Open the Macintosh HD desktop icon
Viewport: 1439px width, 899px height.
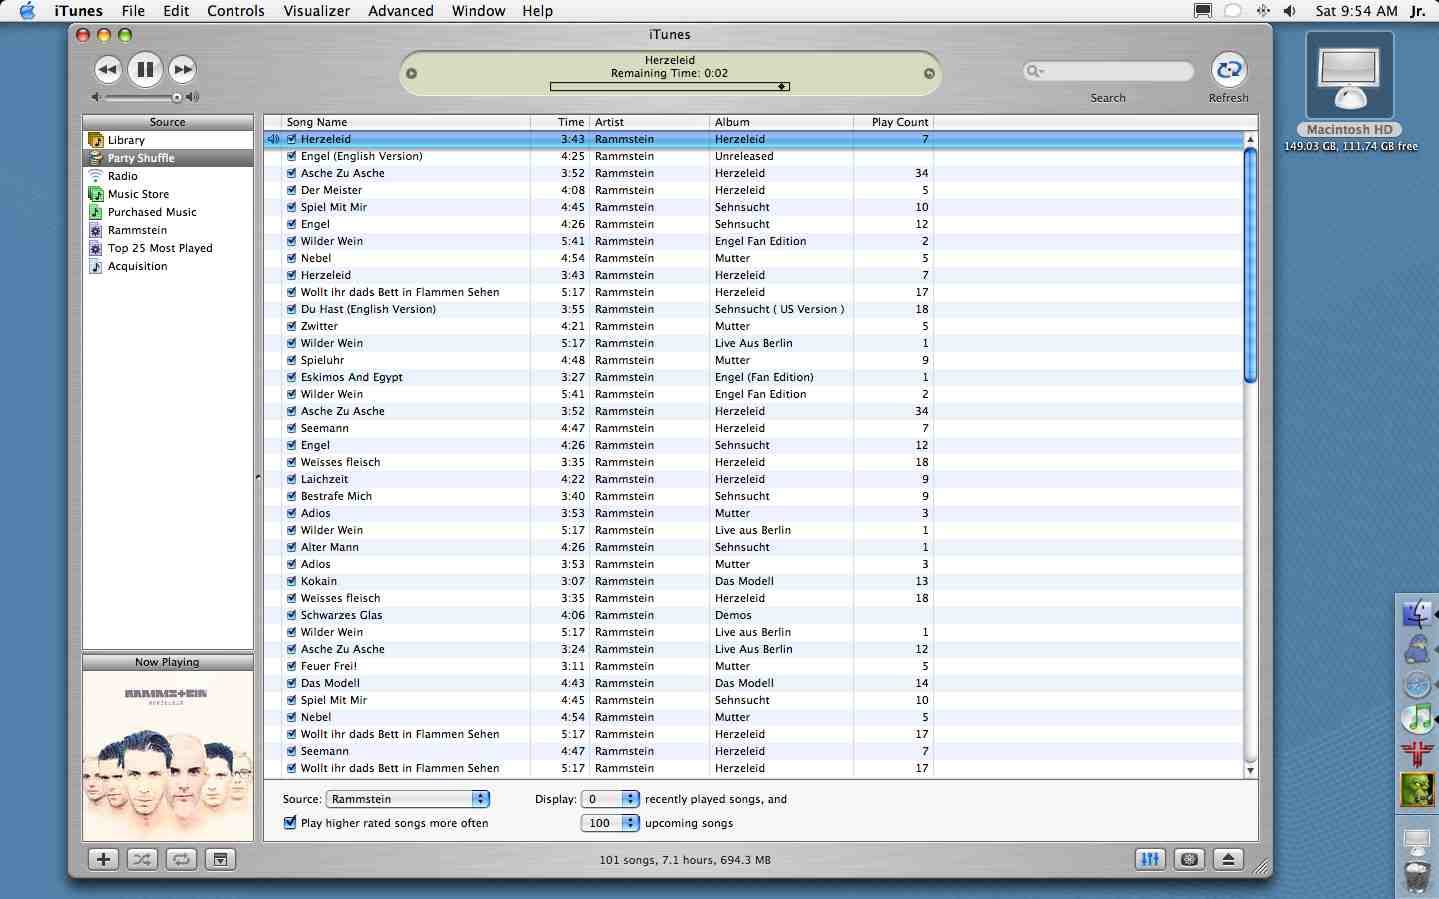(1349, 75)
